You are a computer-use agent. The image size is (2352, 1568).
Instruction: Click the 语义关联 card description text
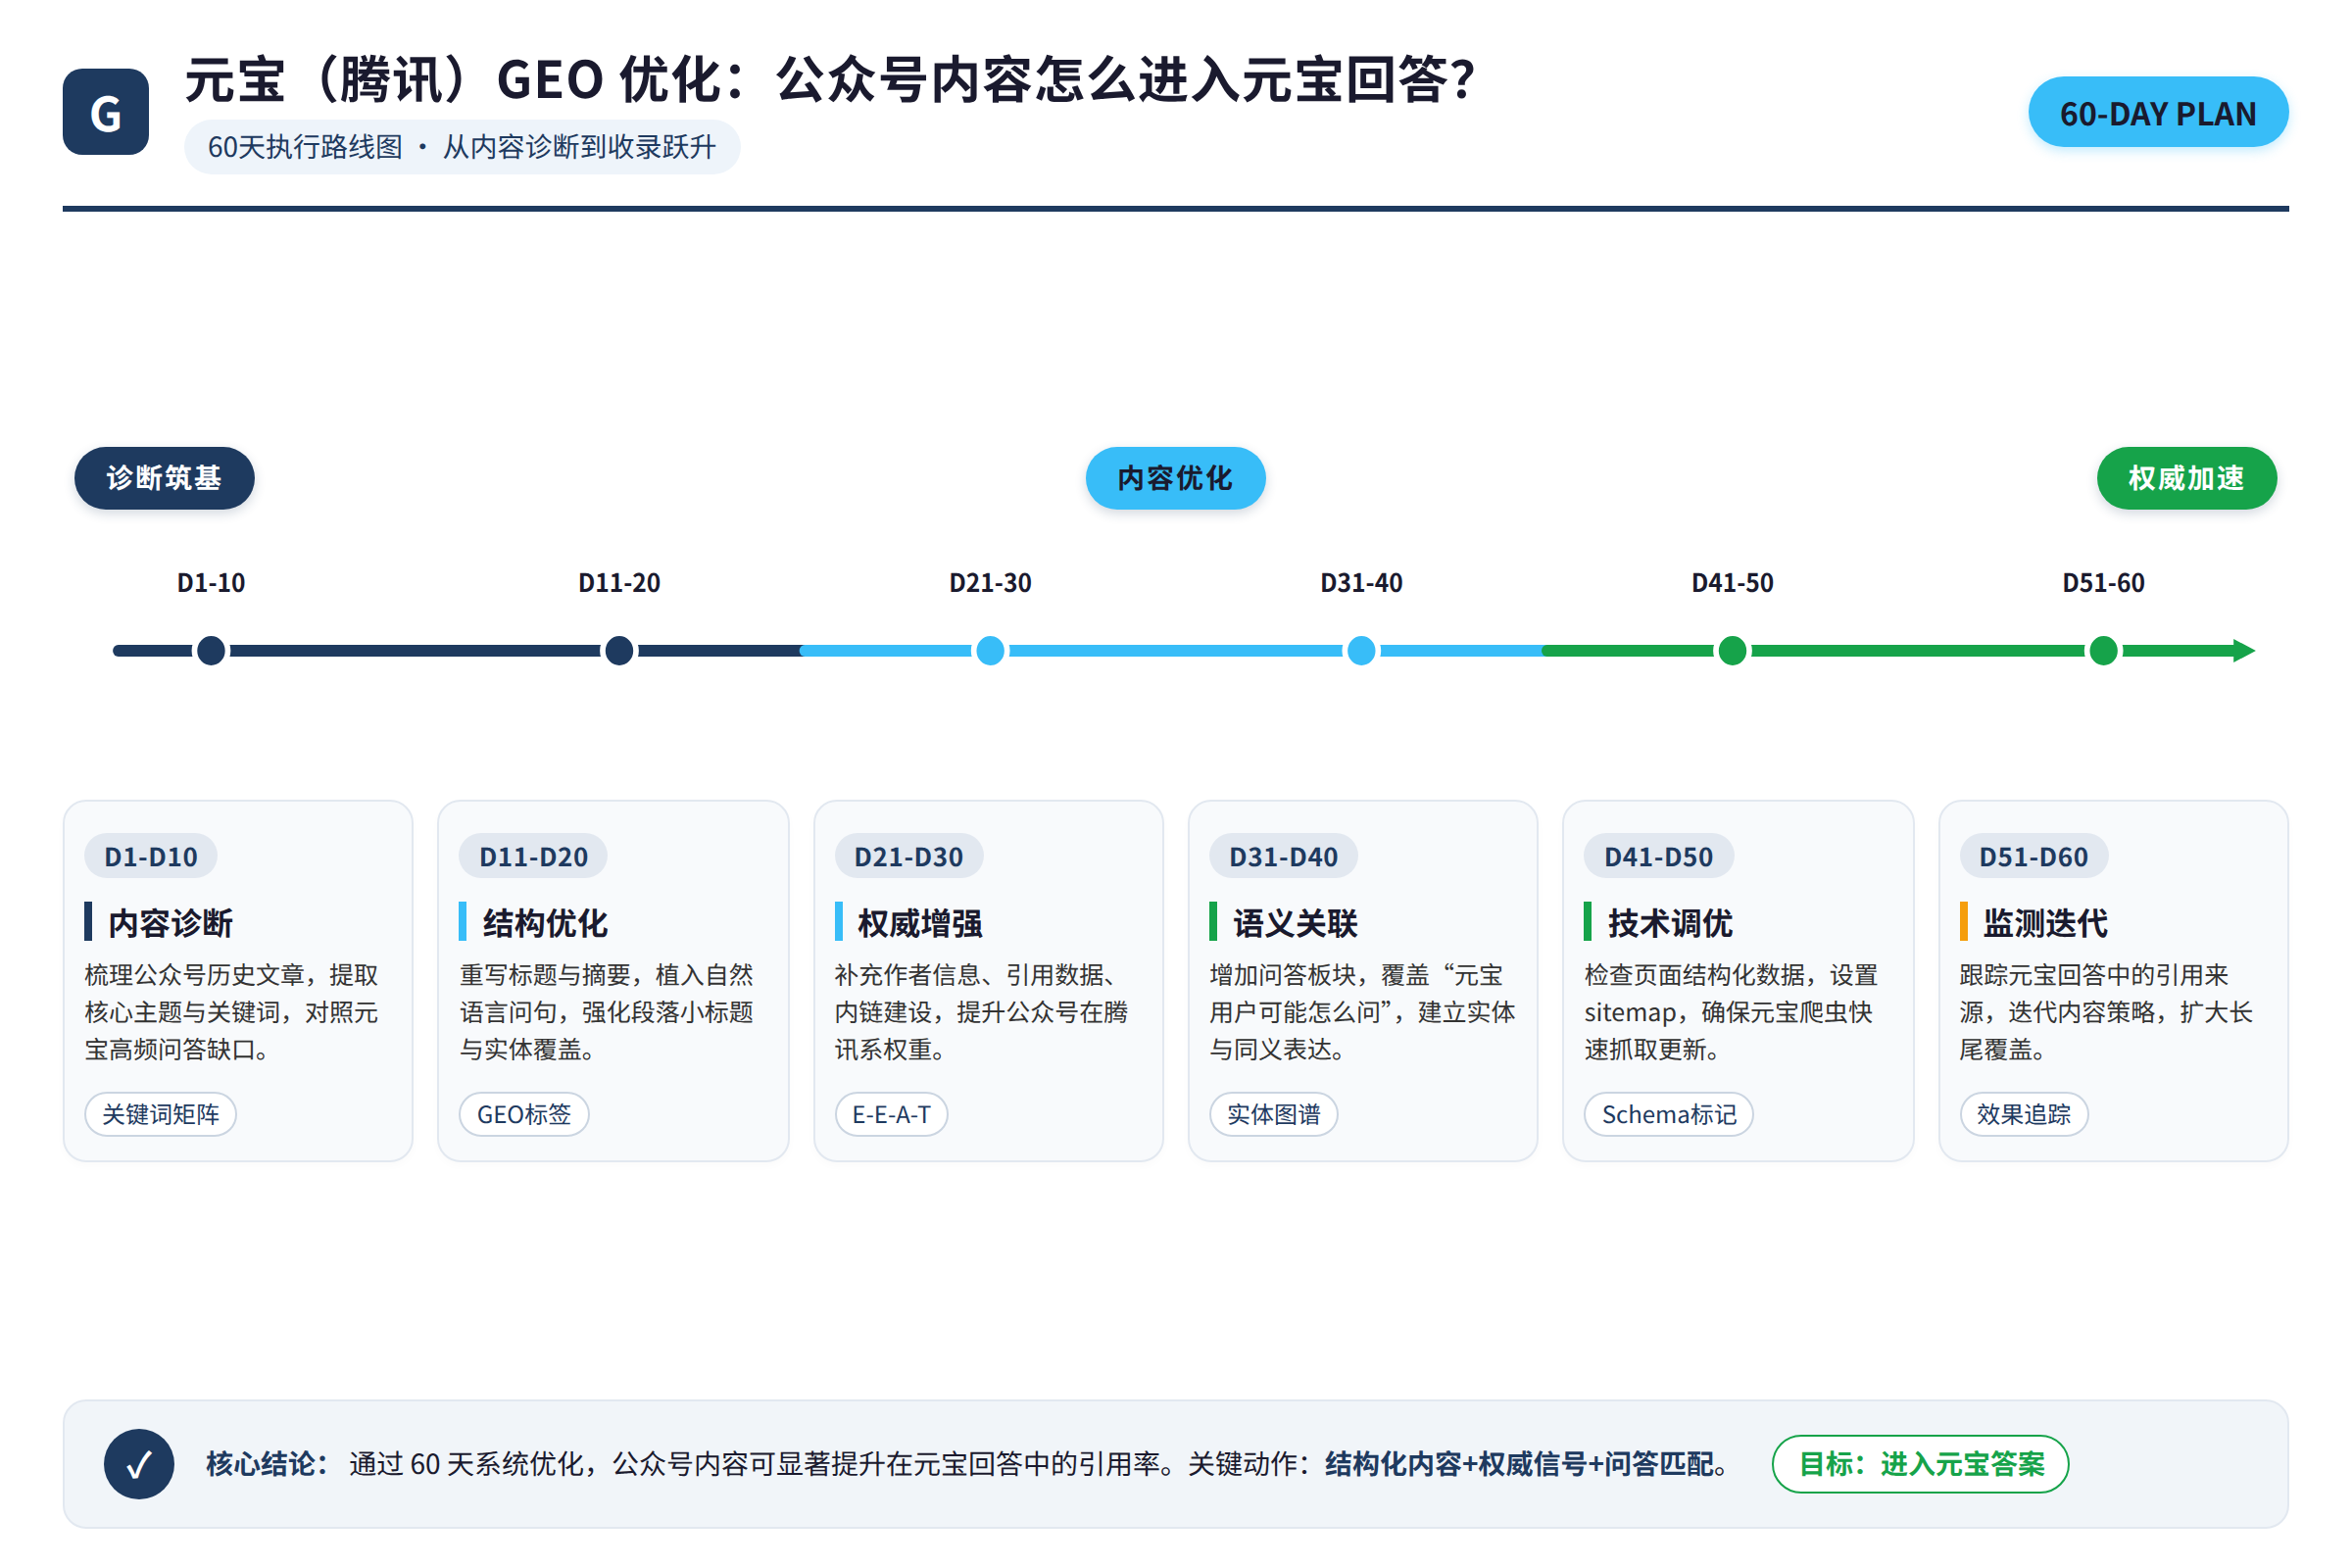click(x=1362, y=1012)
